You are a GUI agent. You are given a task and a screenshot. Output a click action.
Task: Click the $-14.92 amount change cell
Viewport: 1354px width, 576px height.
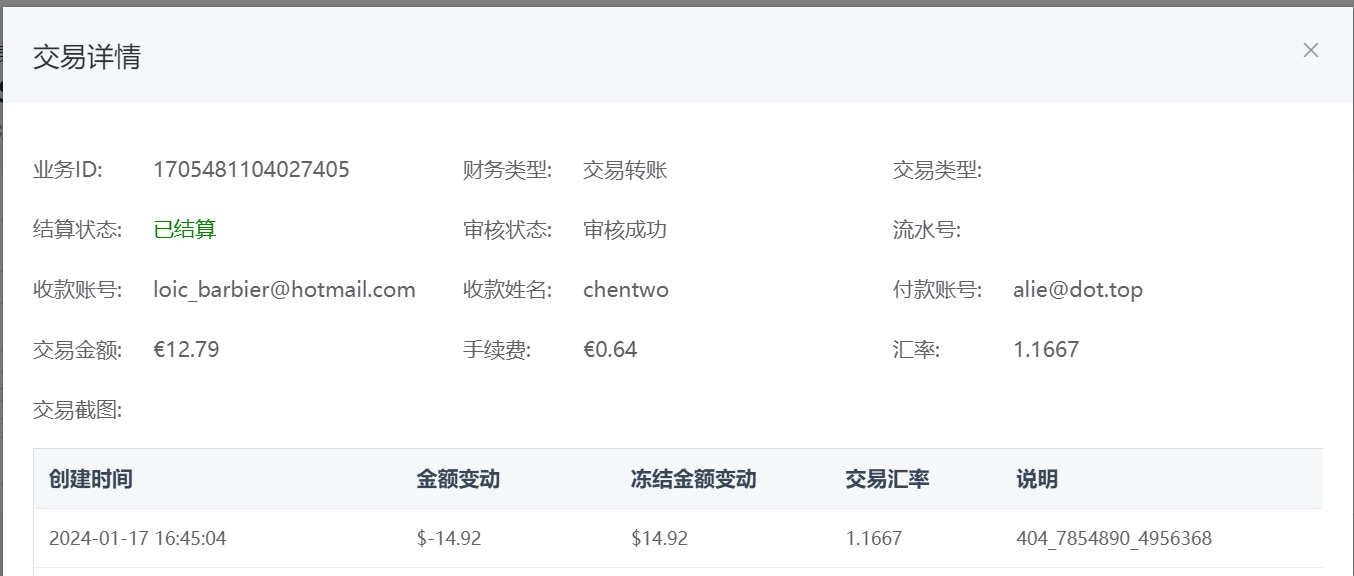click(x=449, y=538)
